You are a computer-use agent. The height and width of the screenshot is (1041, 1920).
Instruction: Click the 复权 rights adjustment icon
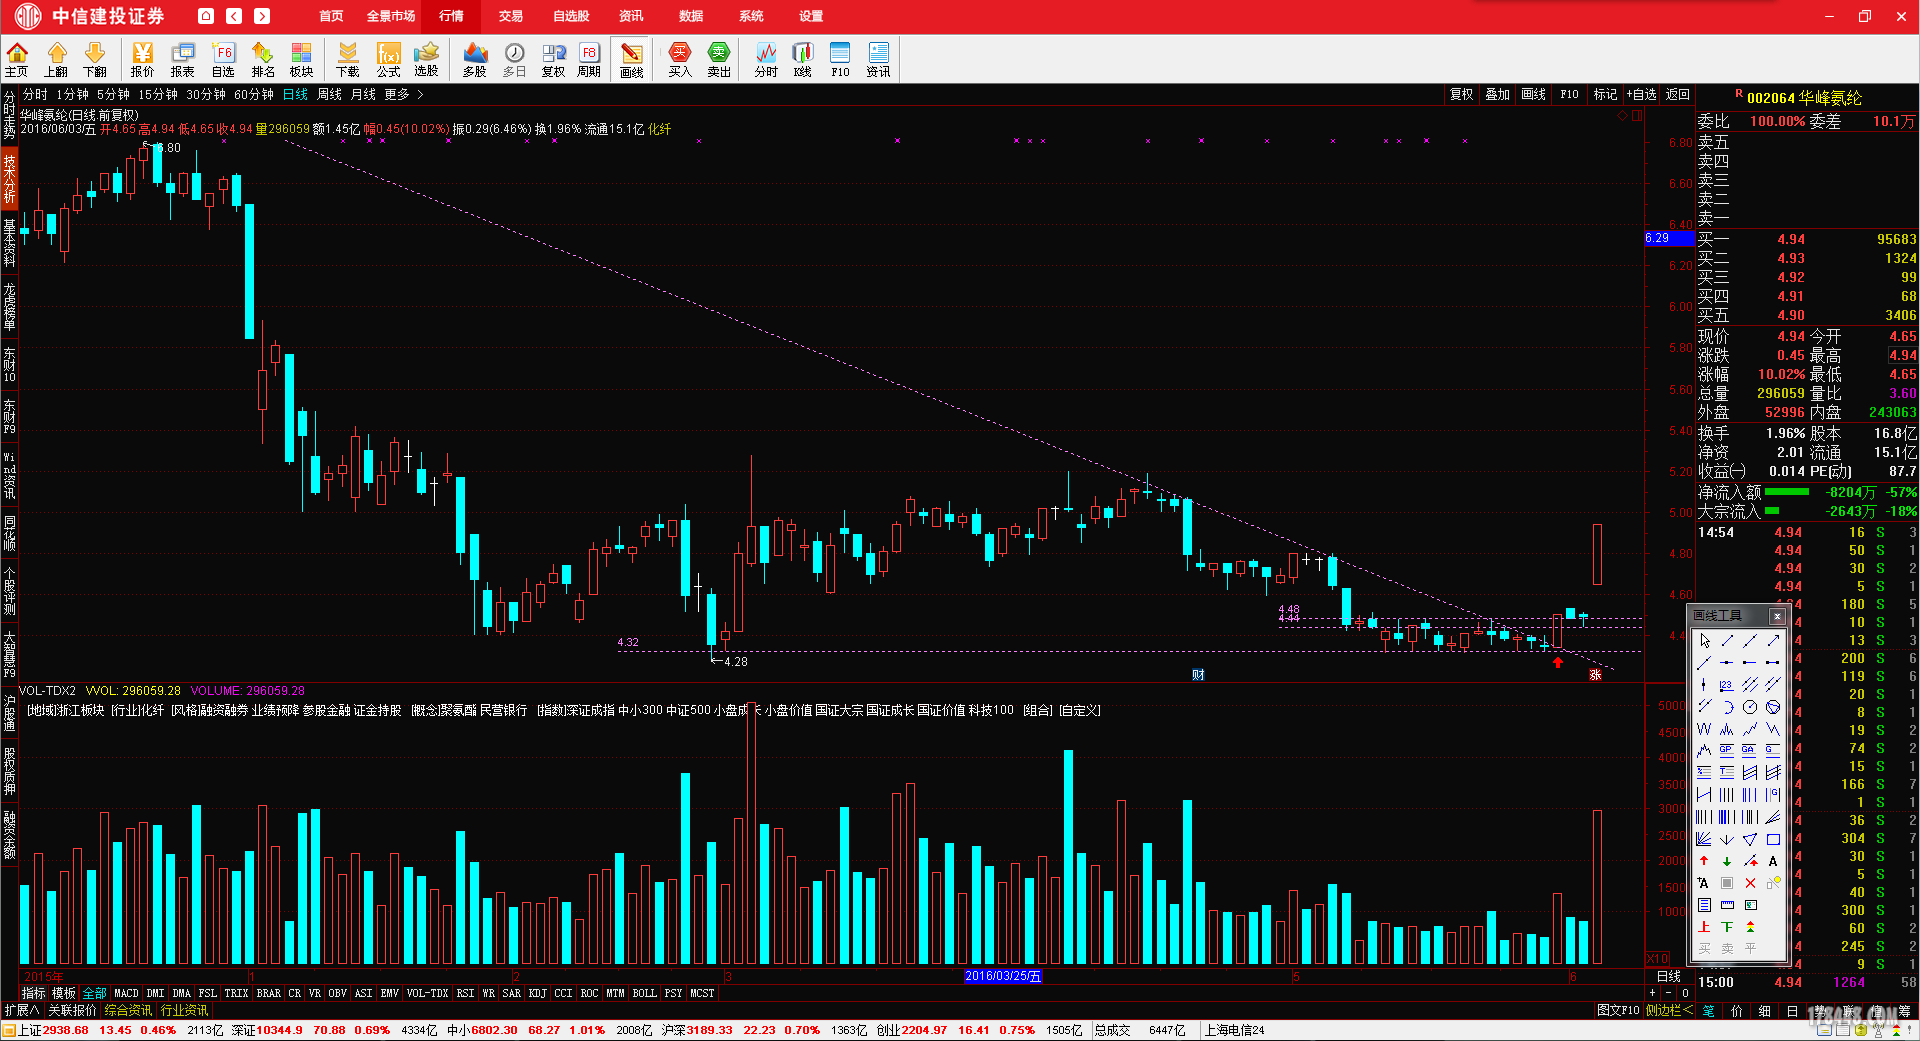pos(554,60)
